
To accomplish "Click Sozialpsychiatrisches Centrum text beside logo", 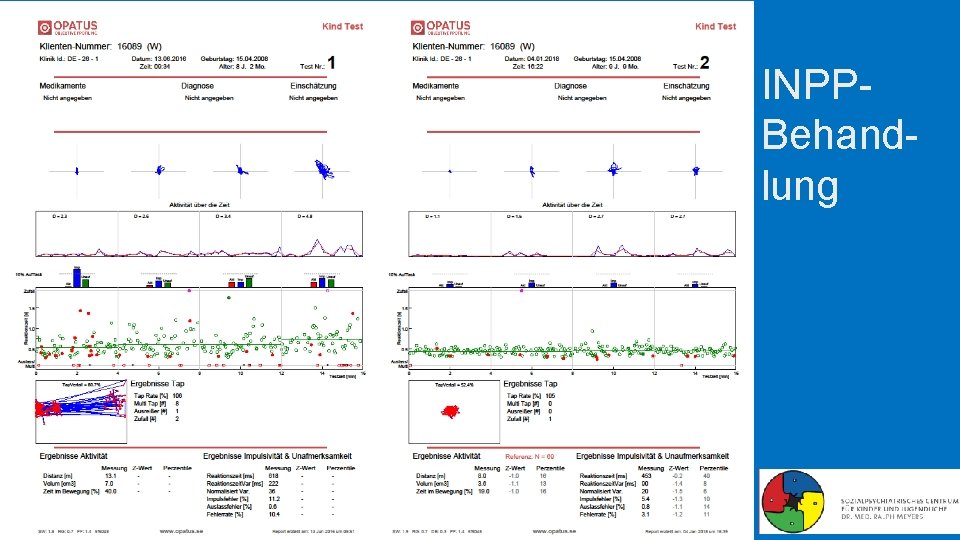I will coord(899,509).
